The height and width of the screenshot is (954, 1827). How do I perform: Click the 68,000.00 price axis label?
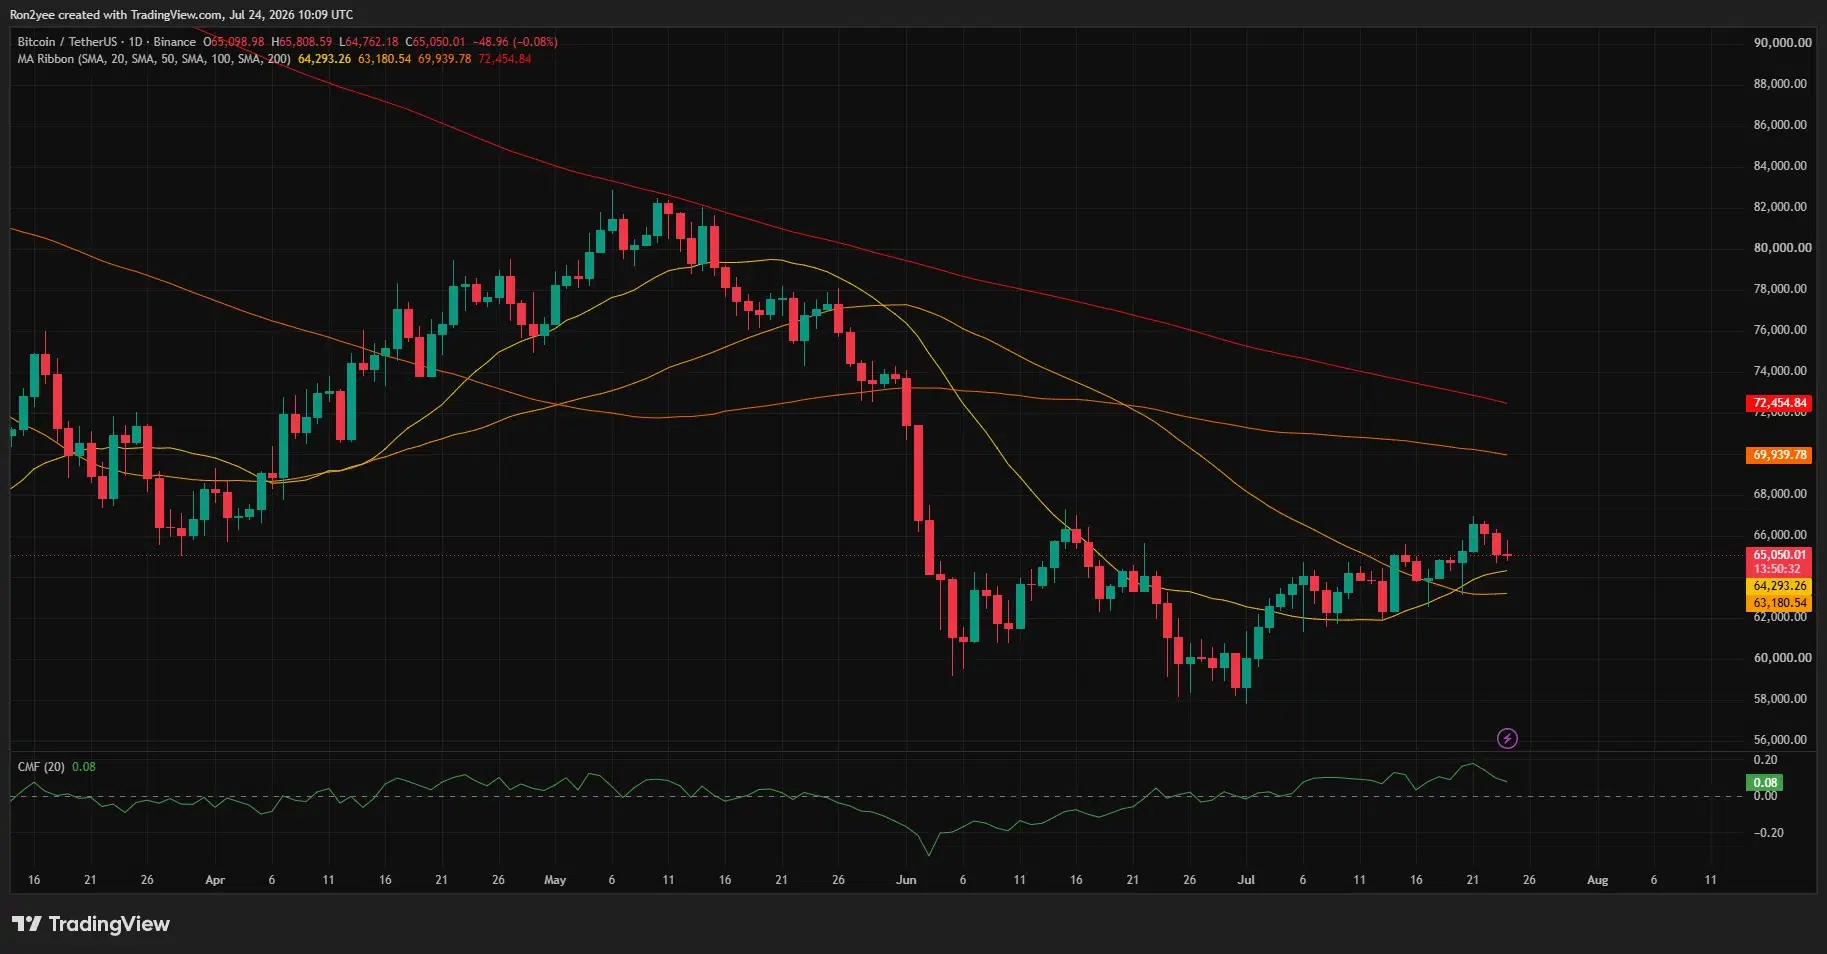pyautogui.click(x=1780, y=494)
